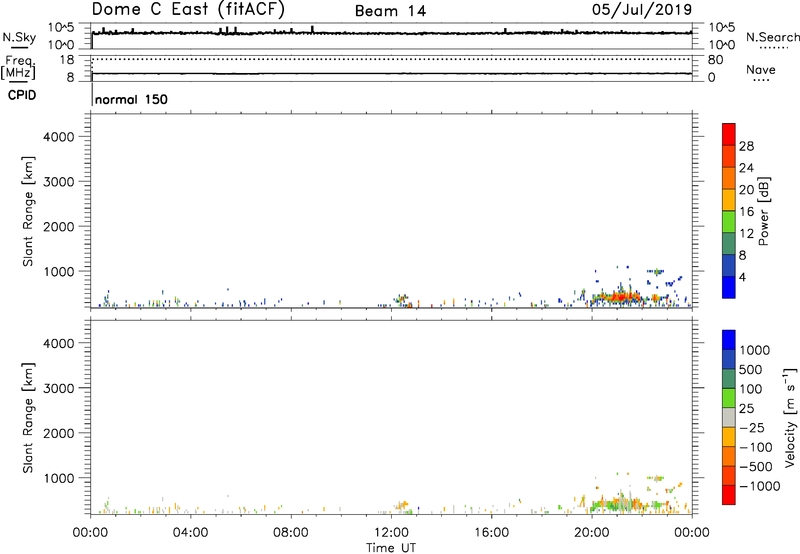Viewport: 800px width, 554px height.
Task: Click the 'CPID' label
Action: [x=22, y=95]
